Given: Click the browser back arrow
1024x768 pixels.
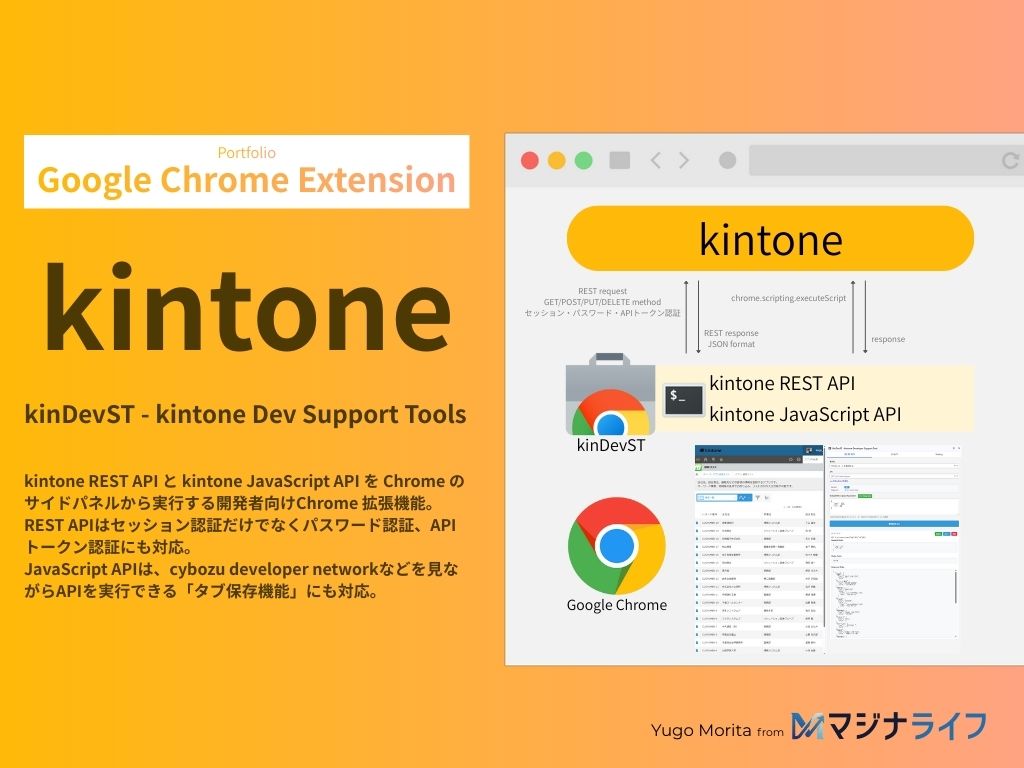Looking at the screenshot, I should [655, 160].
